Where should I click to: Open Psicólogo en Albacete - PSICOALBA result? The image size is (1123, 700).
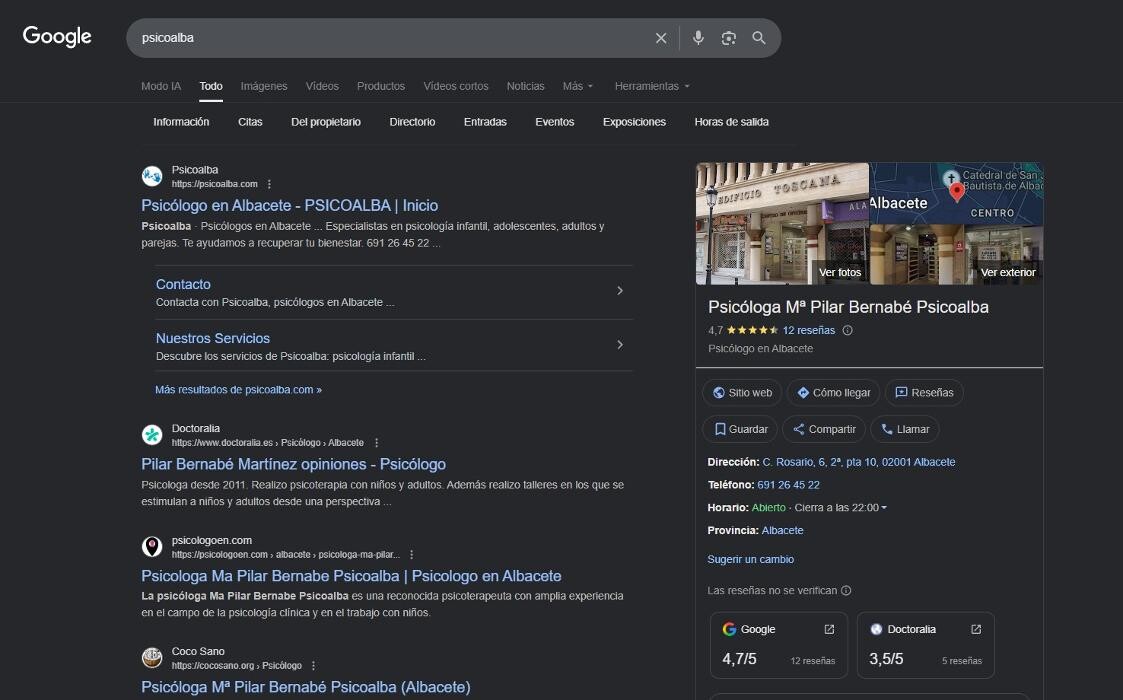[x=289, y=205]
